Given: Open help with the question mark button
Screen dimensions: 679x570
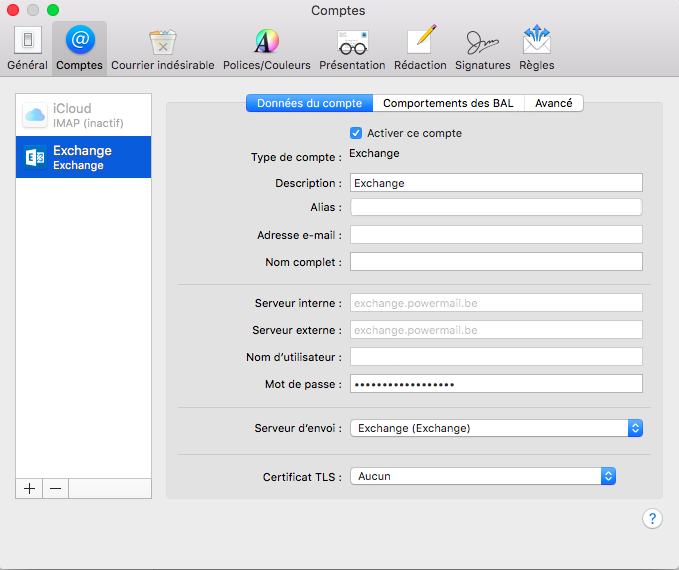Looking at the screenshot, I should point(651,518).
